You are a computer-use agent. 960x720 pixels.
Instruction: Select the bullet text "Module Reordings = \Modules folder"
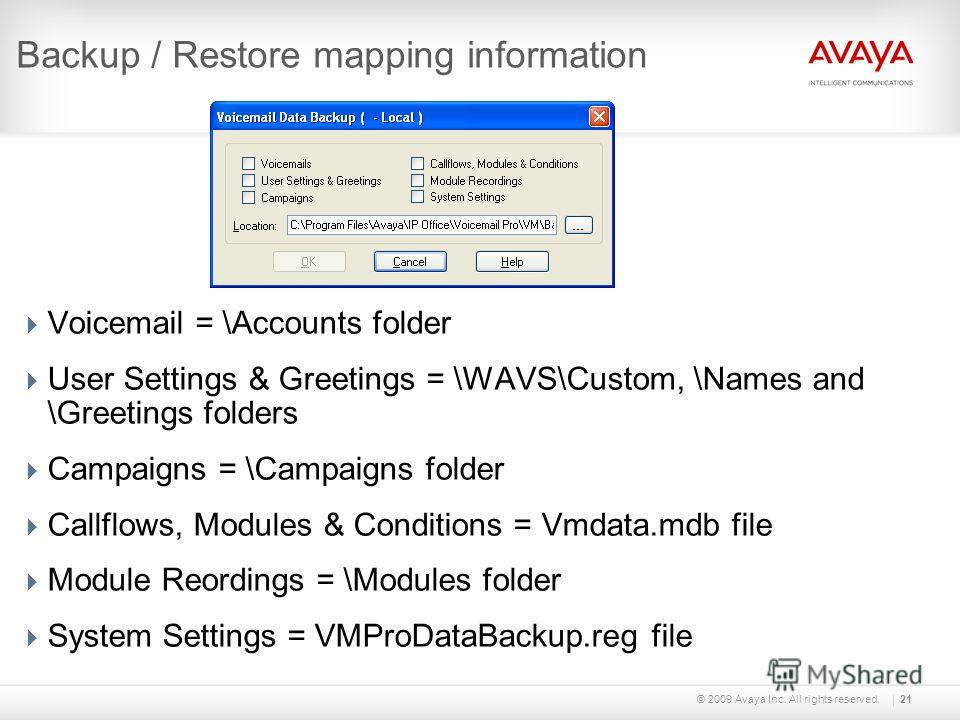304,580
